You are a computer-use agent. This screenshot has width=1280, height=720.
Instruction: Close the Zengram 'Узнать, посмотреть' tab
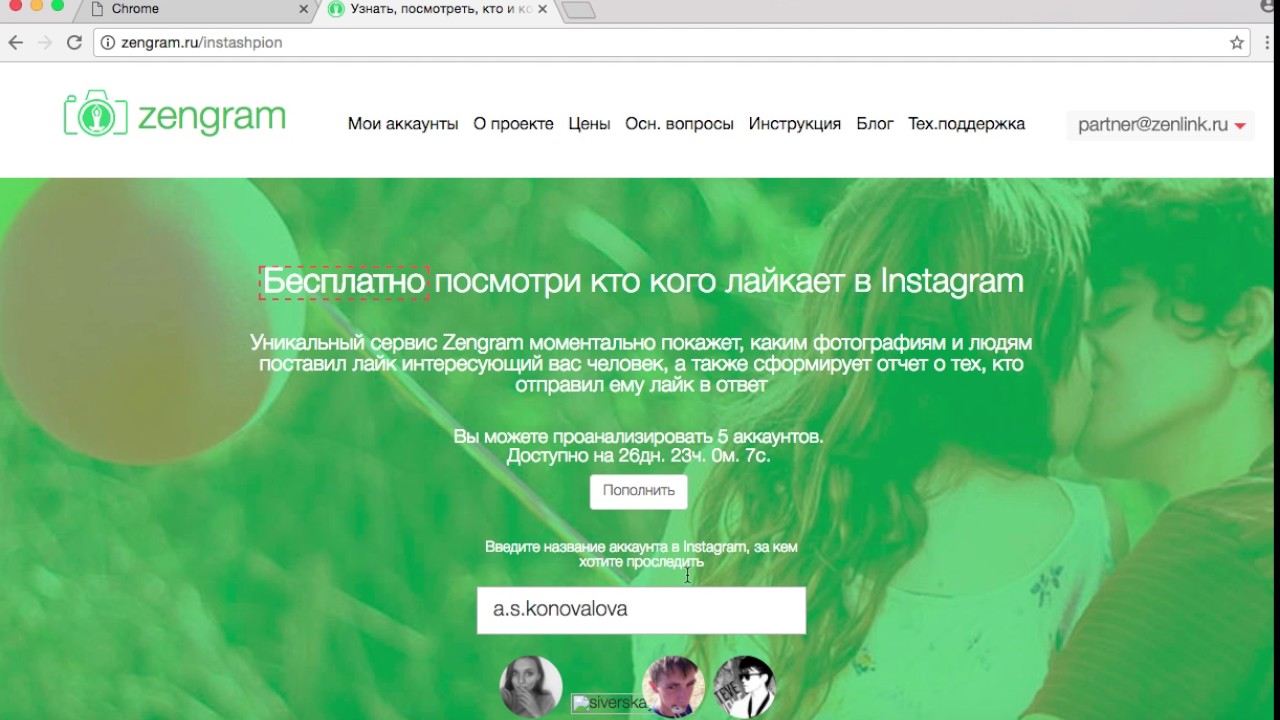click(543, 9)
